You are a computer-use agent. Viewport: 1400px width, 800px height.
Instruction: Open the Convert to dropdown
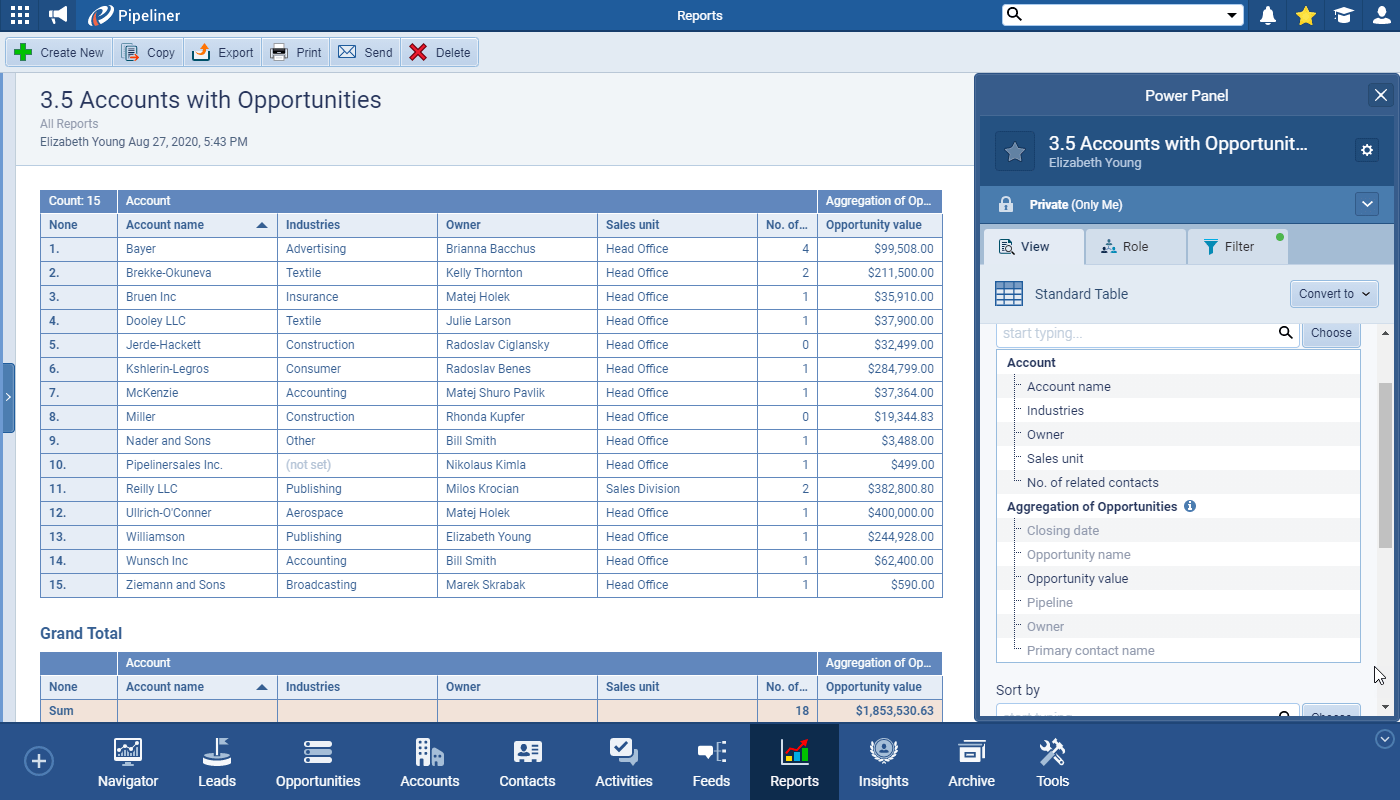[x=1334, y=294]
